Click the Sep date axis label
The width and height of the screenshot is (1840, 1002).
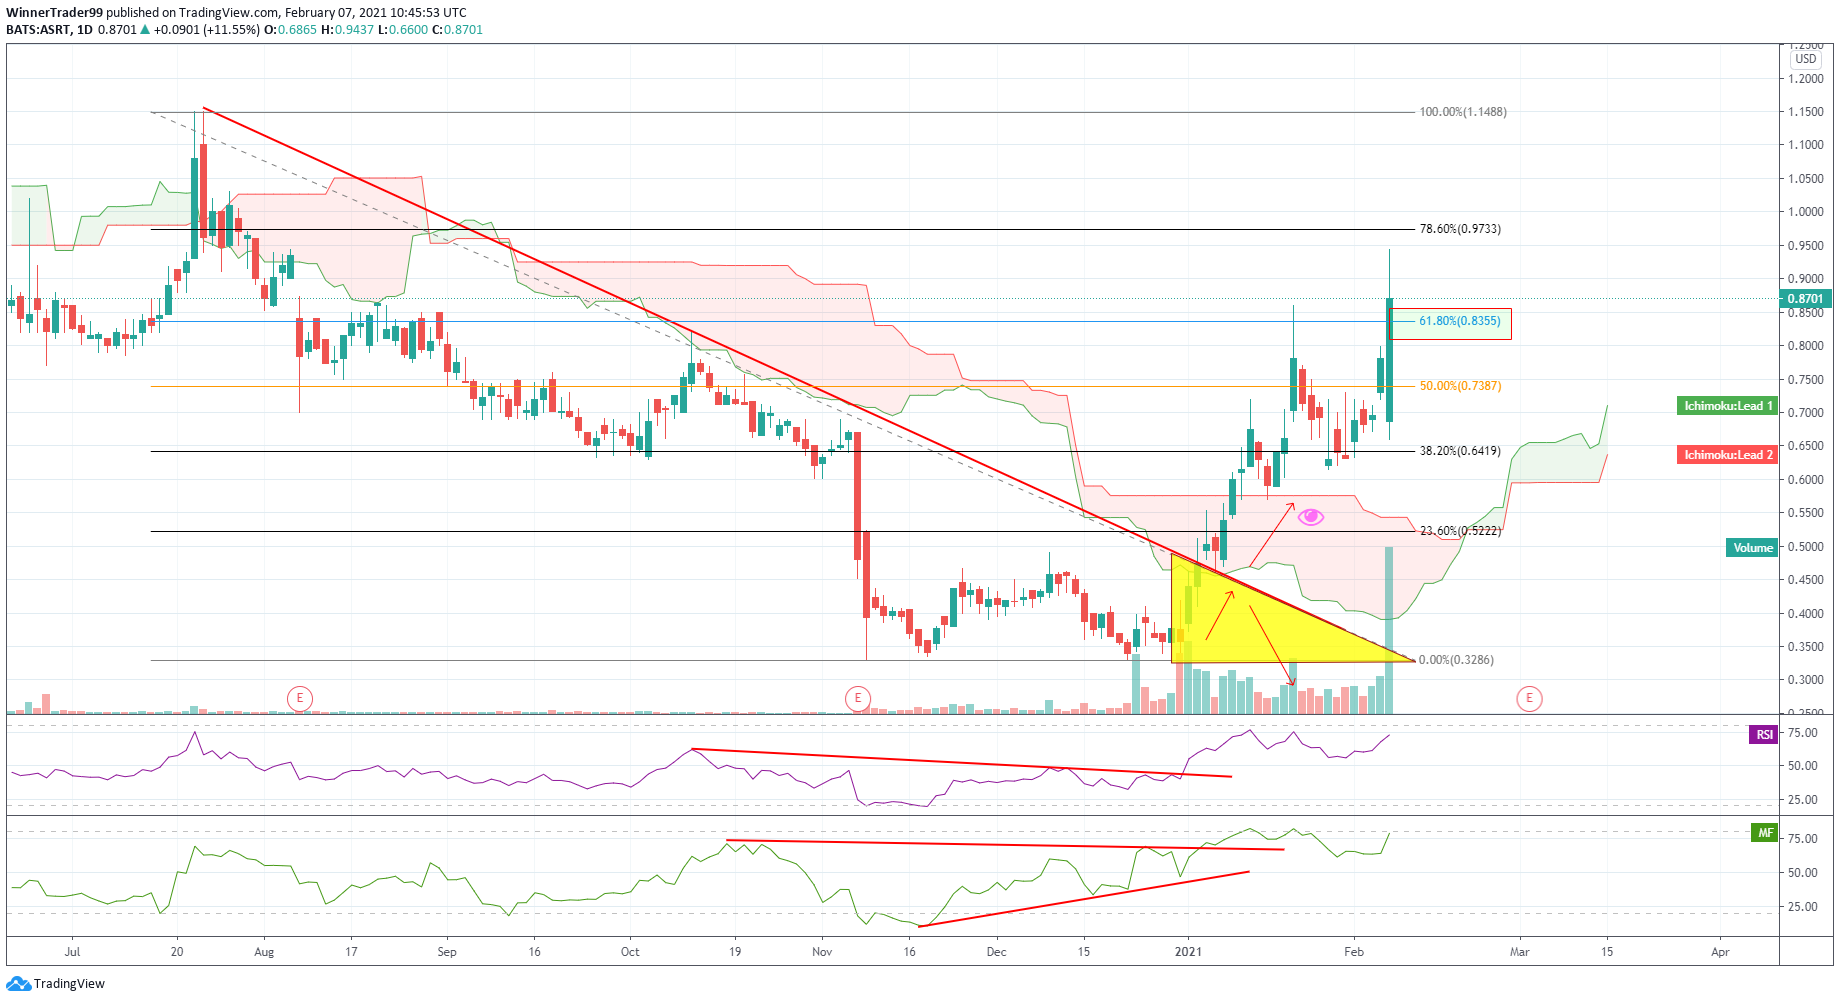pos(447,952)
